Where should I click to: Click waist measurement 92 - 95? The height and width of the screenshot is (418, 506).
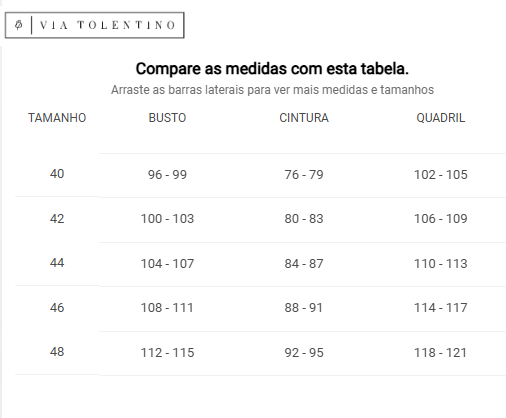(304, 353)
